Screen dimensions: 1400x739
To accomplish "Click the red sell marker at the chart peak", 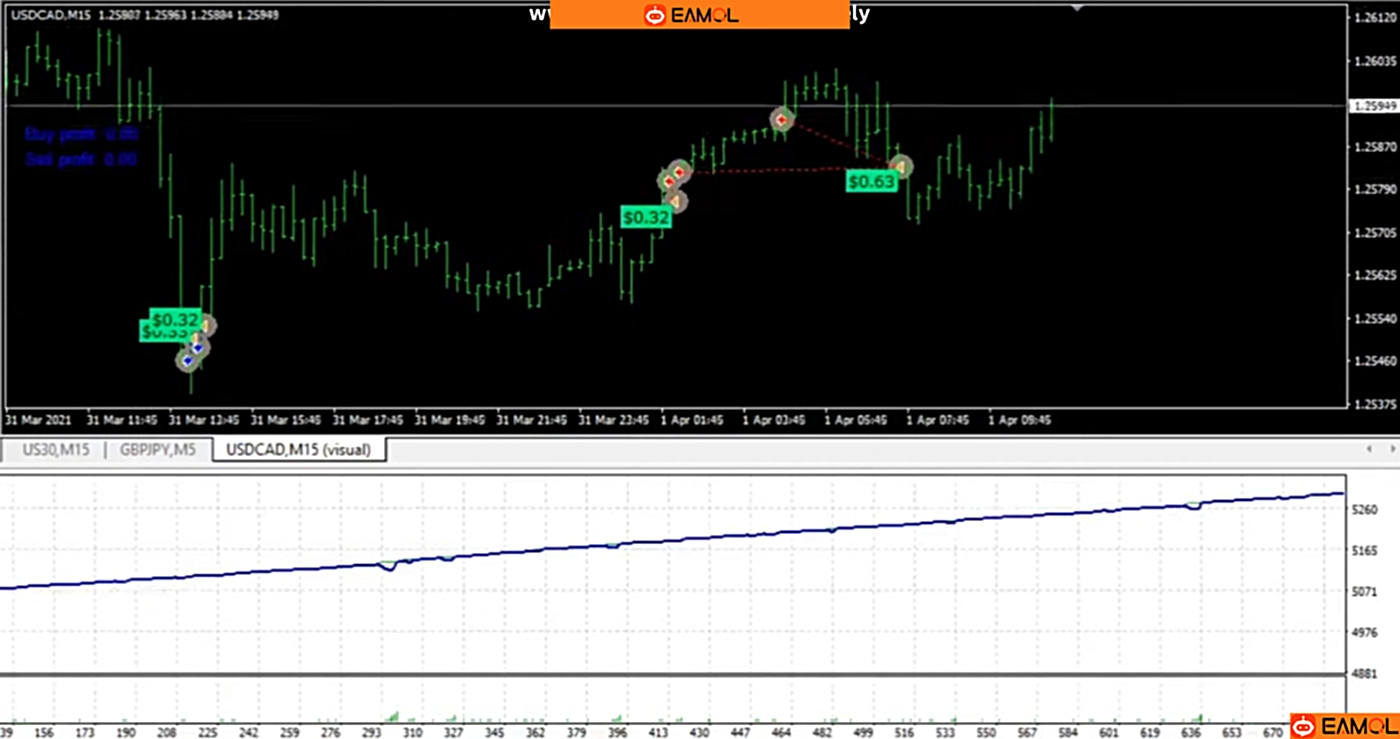I will tap(781, 120).
